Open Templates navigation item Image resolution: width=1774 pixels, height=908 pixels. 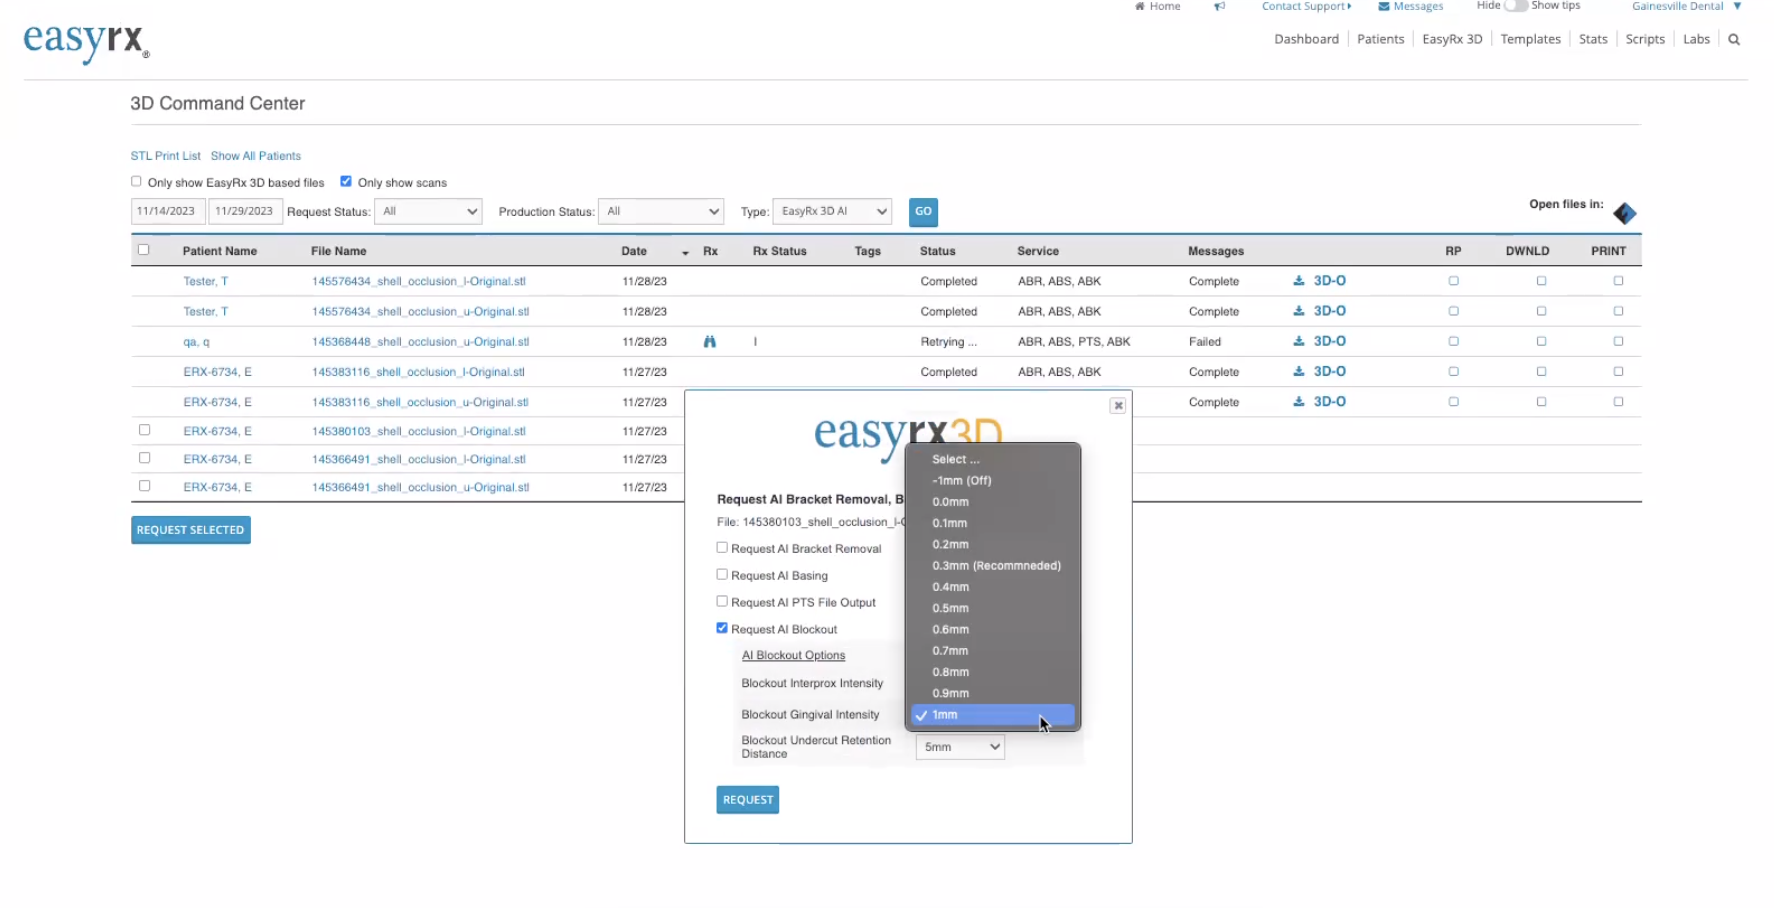pos(1530,39)
